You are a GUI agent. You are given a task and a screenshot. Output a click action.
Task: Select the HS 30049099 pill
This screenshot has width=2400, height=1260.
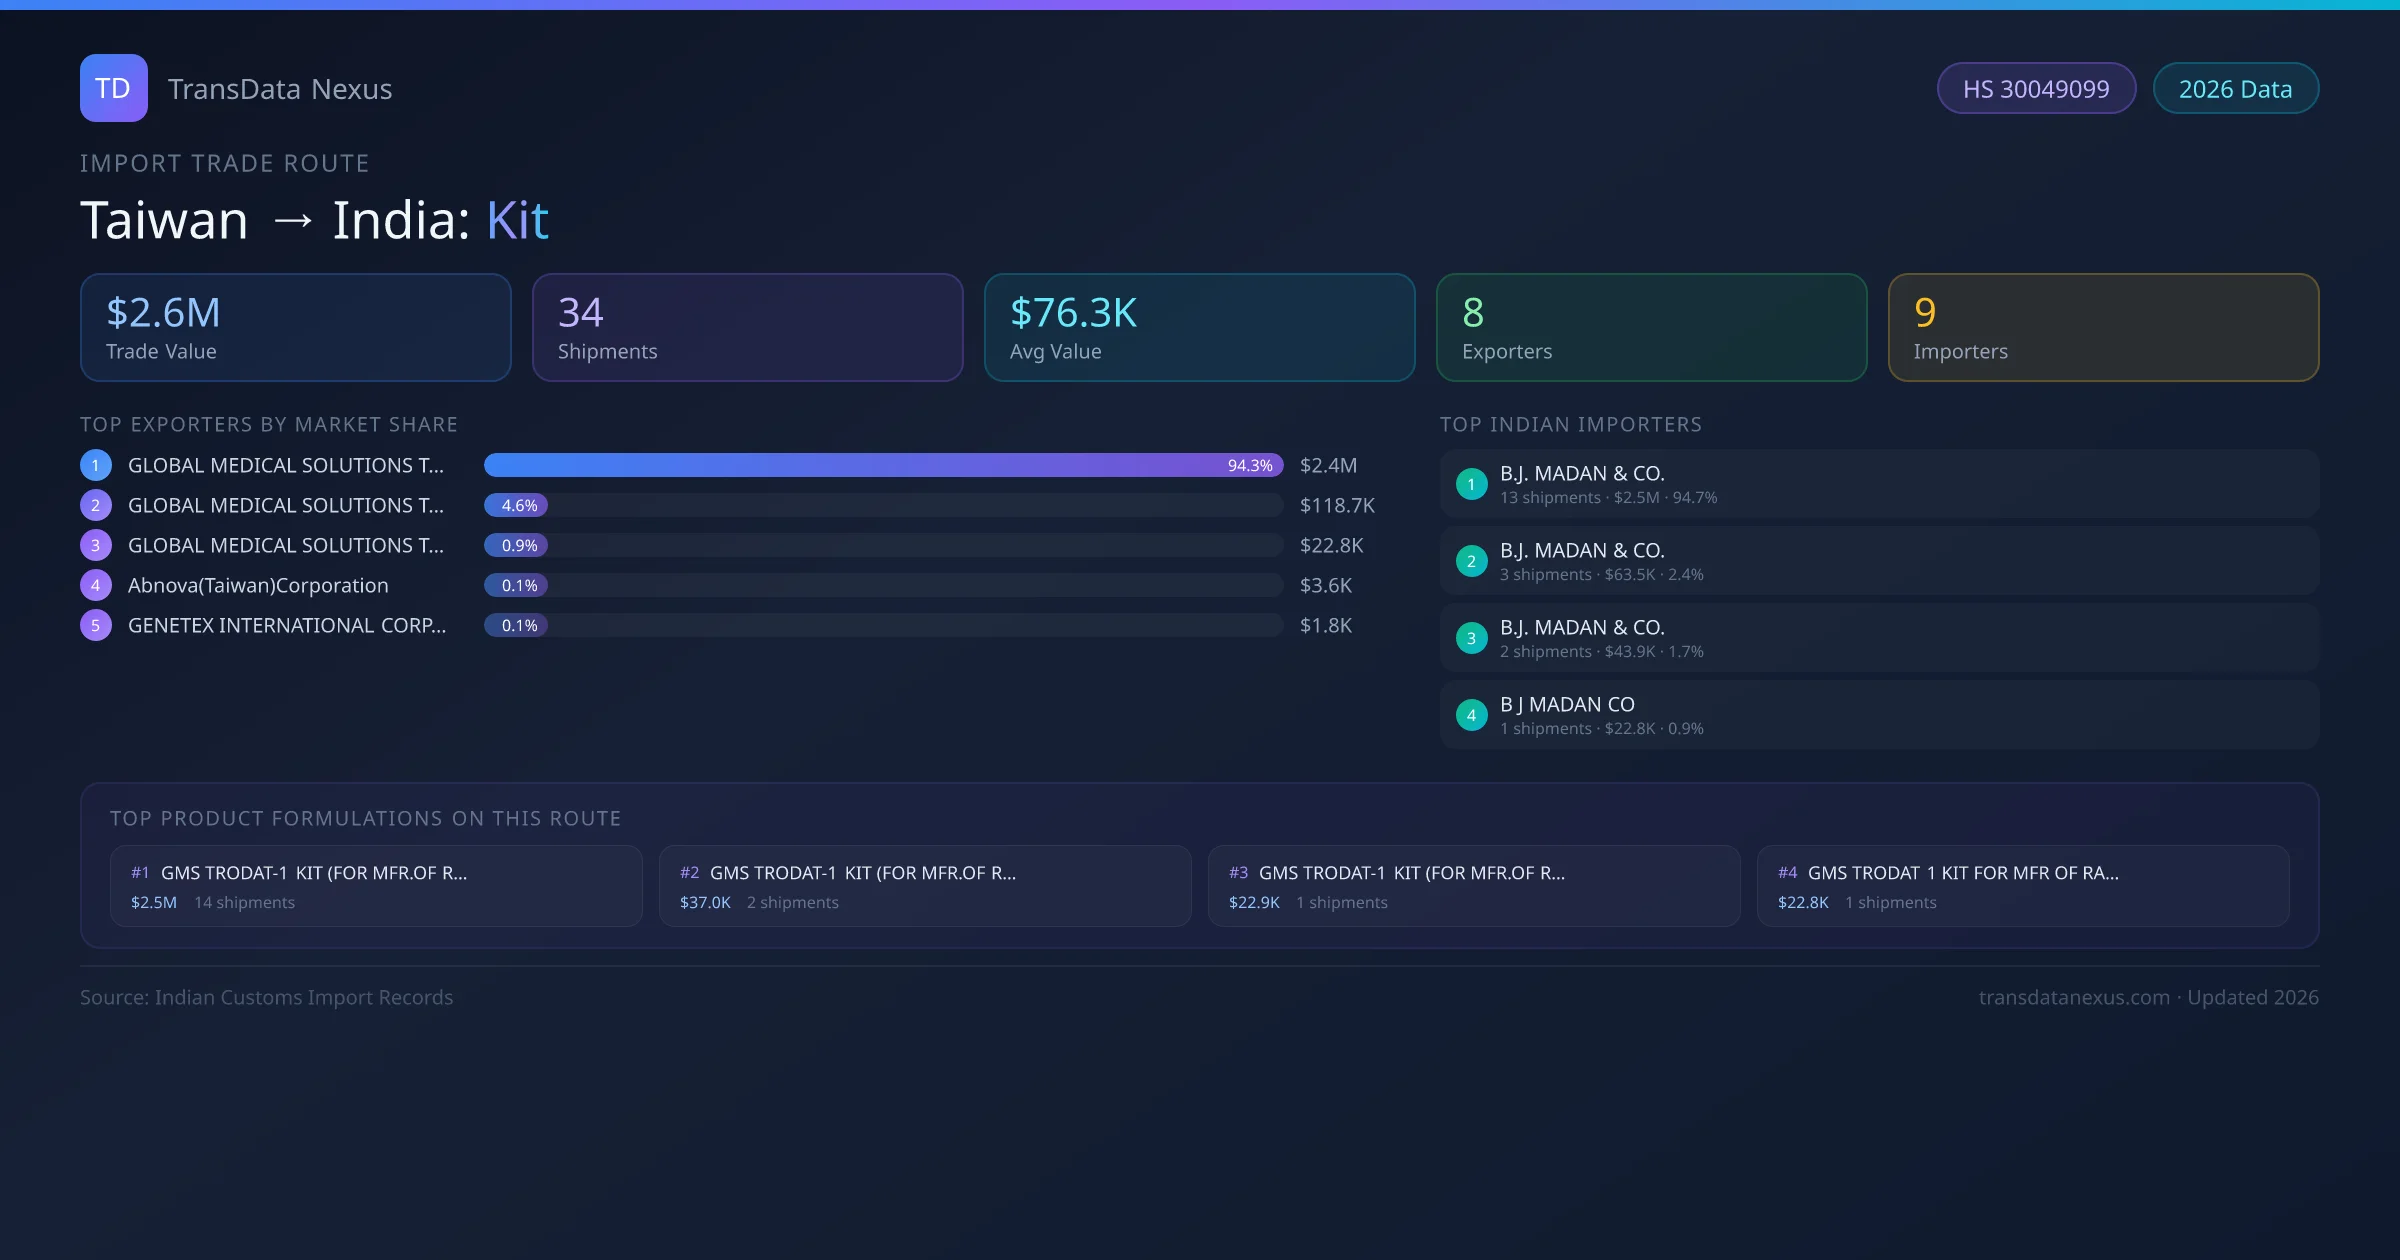tap(2035, 89)
